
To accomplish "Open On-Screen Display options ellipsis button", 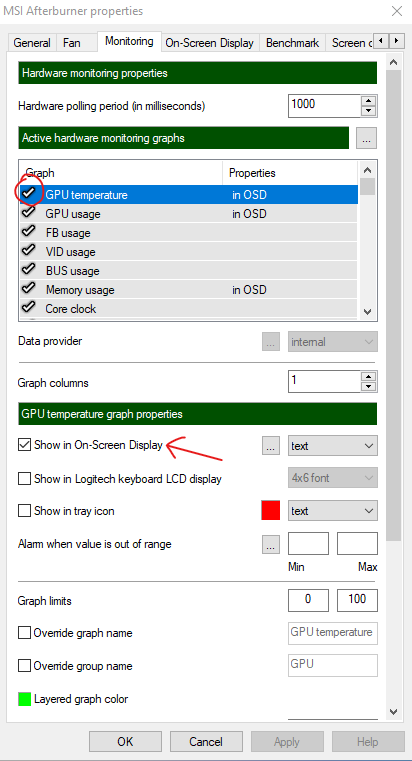I will (x=271, y=446).
